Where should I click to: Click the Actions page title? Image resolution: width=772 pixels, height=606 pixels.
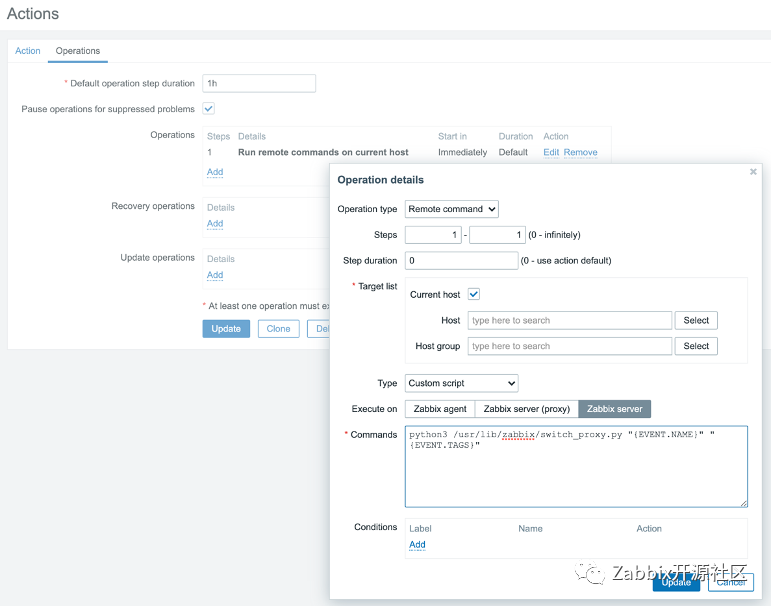(32, 13)
